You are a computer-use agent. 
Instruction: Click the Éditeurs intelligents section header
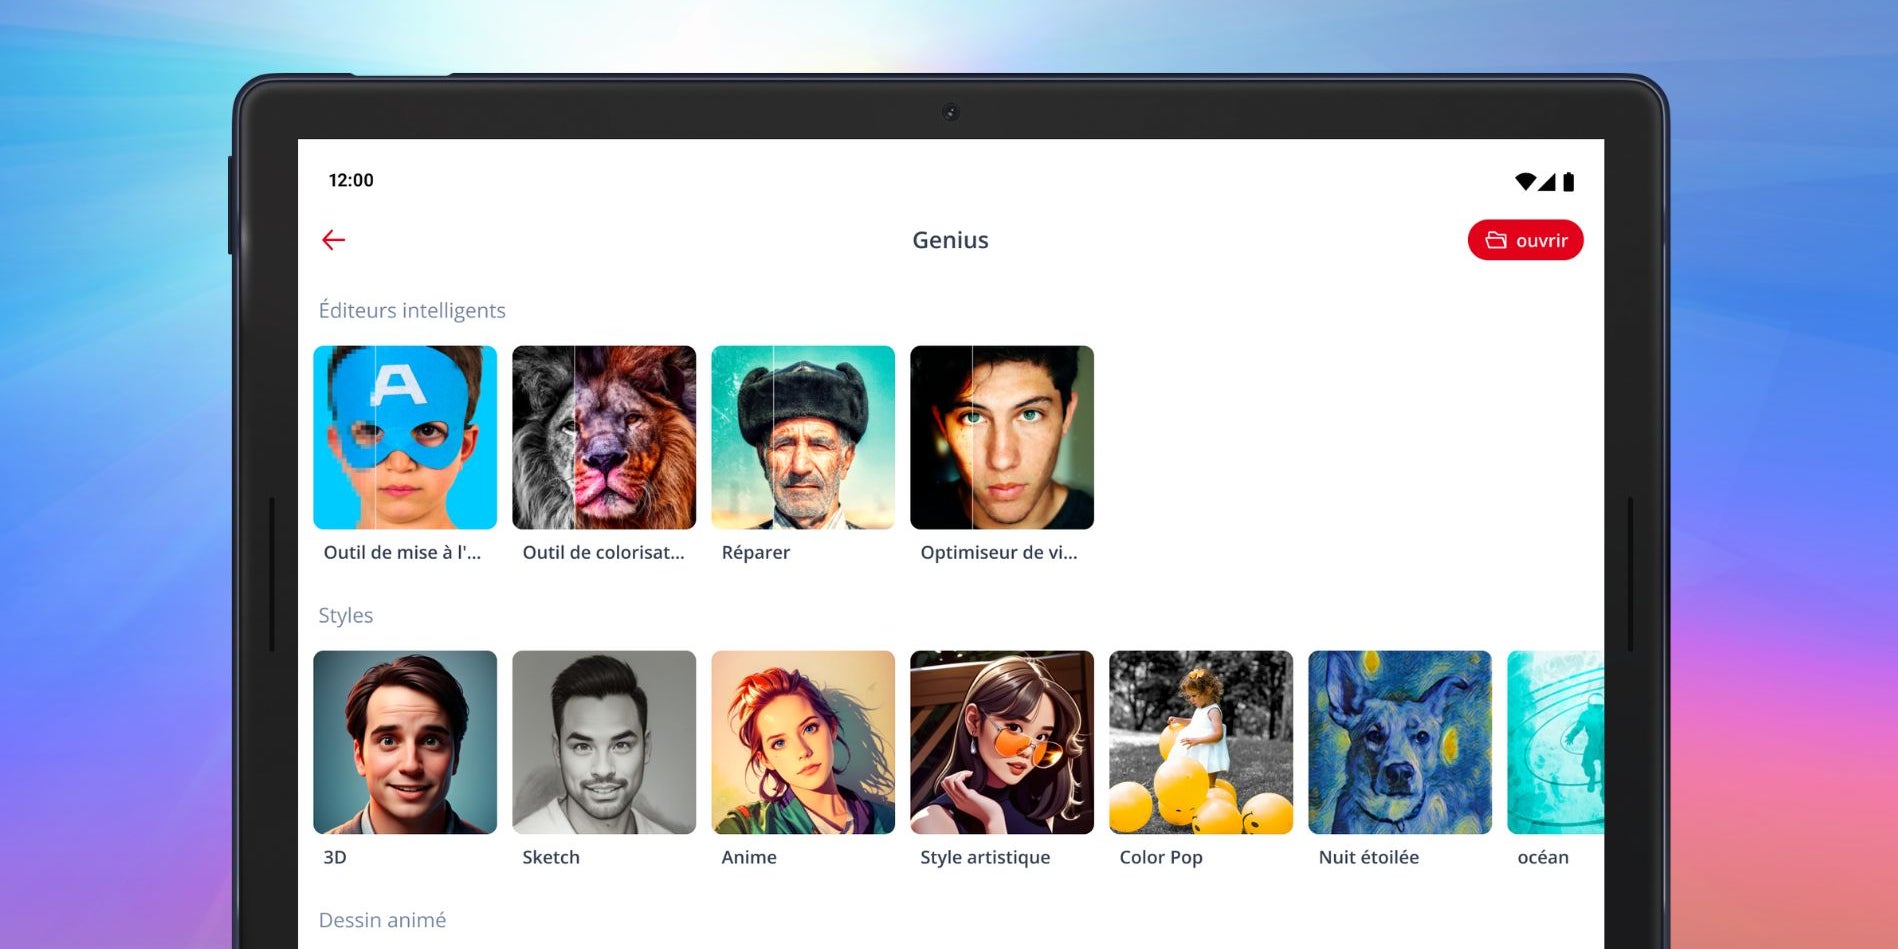coord(413,310)
